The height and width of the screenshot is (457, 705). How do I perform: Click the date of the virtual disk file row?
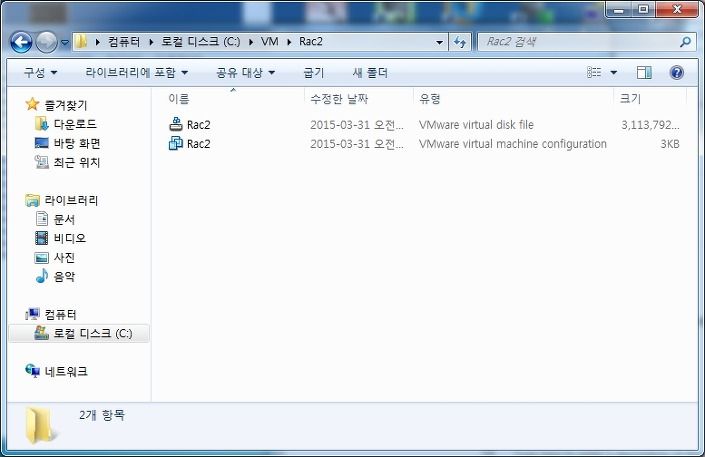[357, 125]
